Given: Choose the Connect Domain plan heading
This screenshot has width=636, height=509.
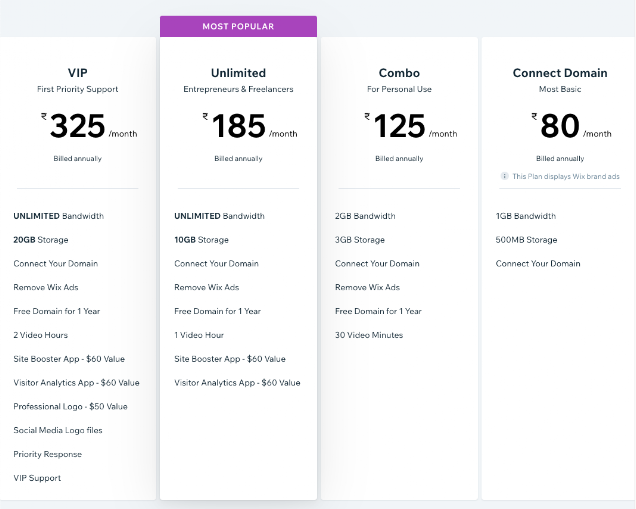Looking at the screenshot, I should [560, 73].
